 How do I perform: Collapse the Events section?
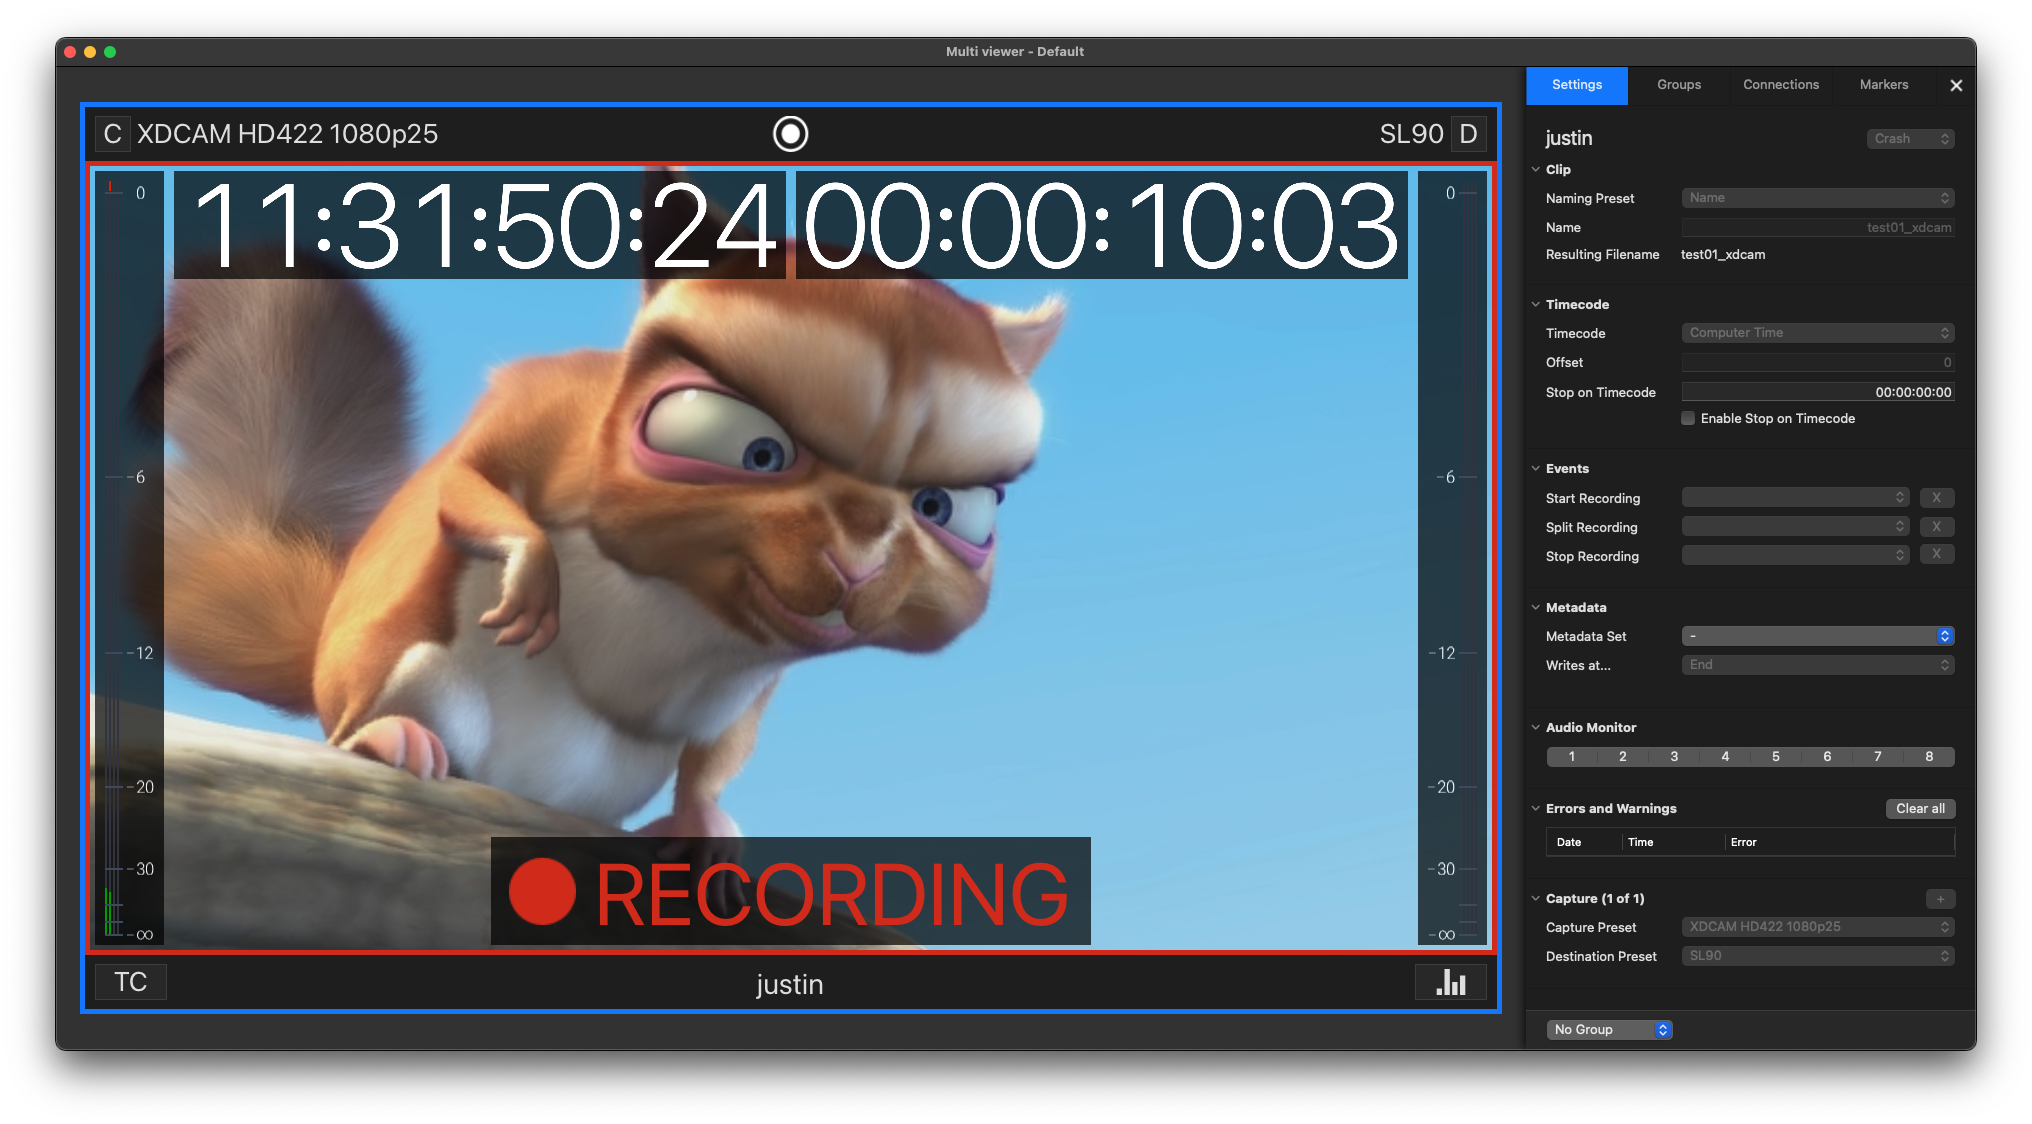tap(1536, 469)
